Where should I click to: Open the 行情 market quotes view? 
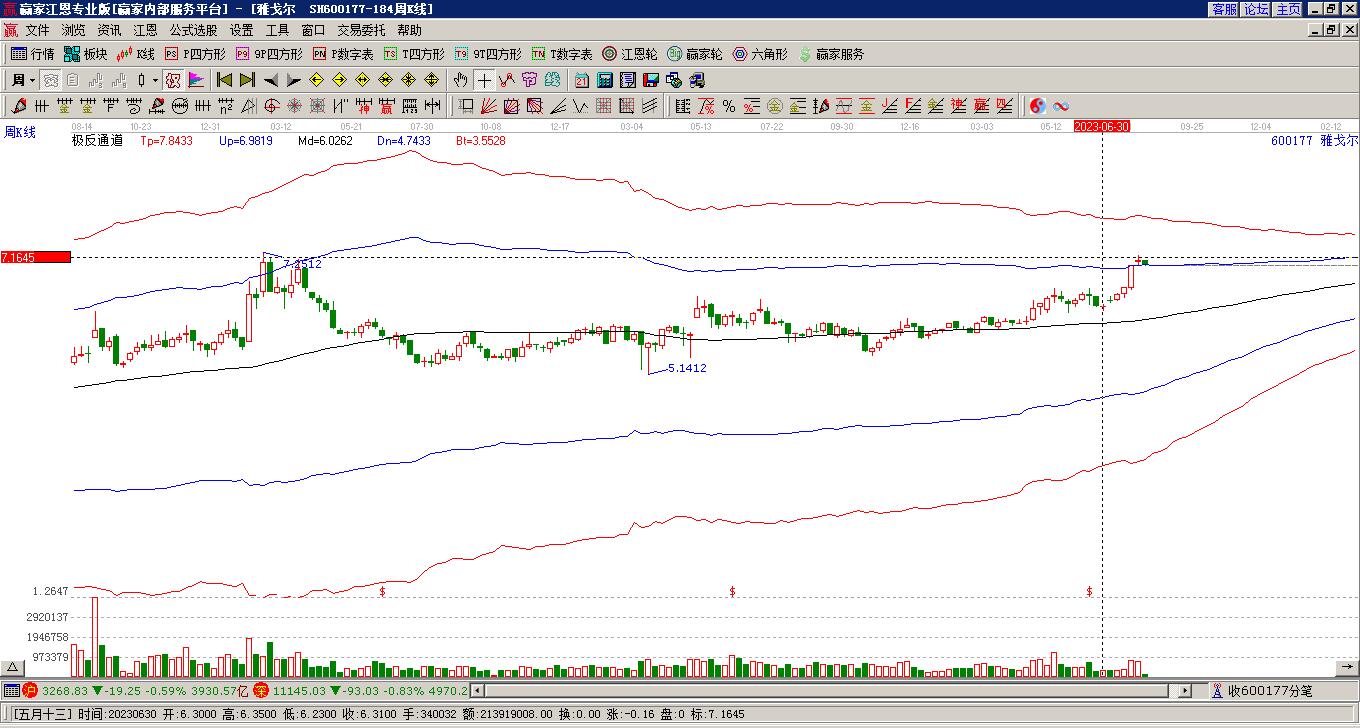(32, 54)
